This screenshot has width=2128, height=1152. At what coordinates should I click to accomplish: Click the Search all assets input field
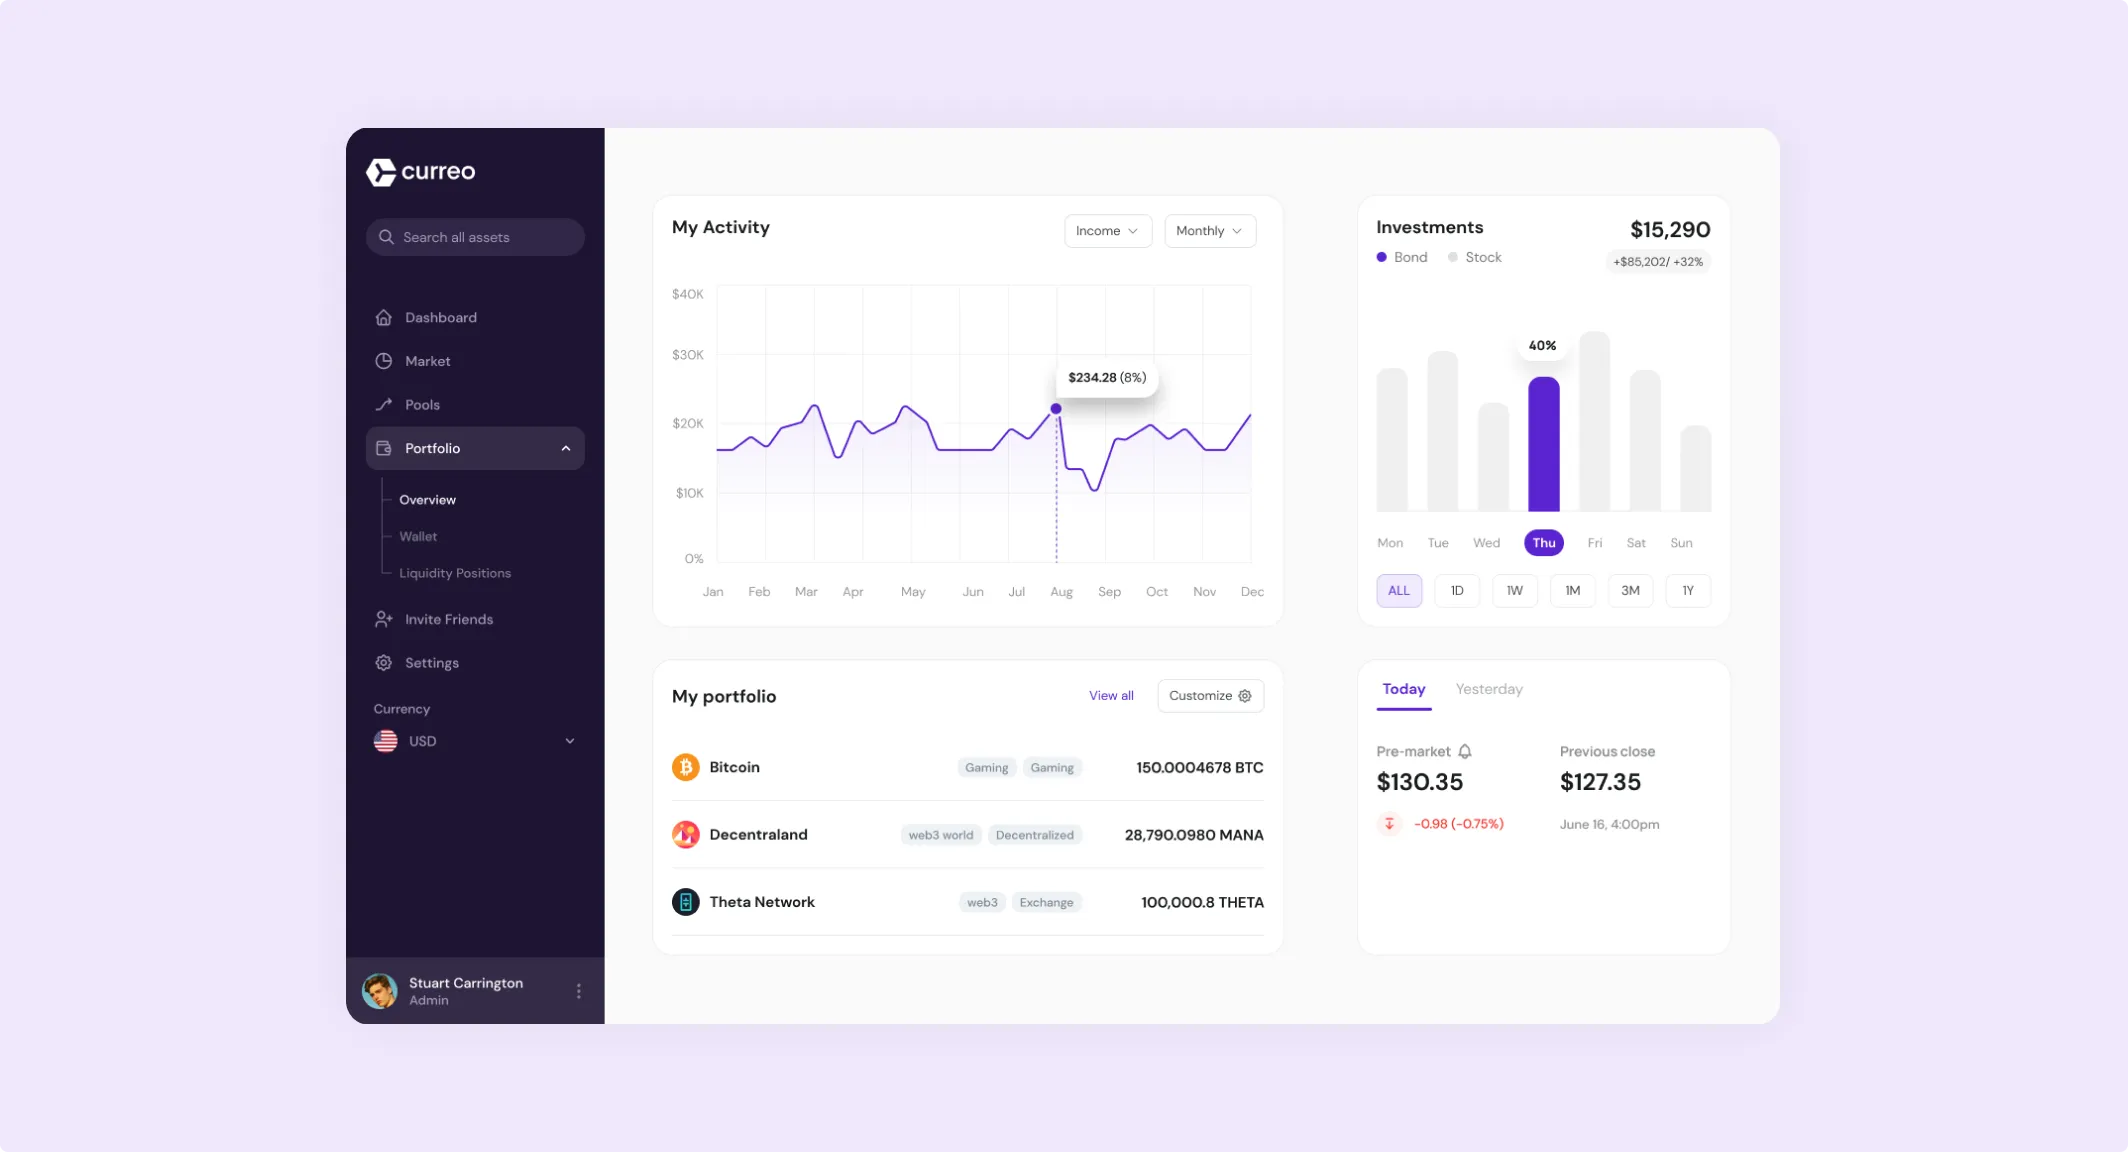click(475, 236)
